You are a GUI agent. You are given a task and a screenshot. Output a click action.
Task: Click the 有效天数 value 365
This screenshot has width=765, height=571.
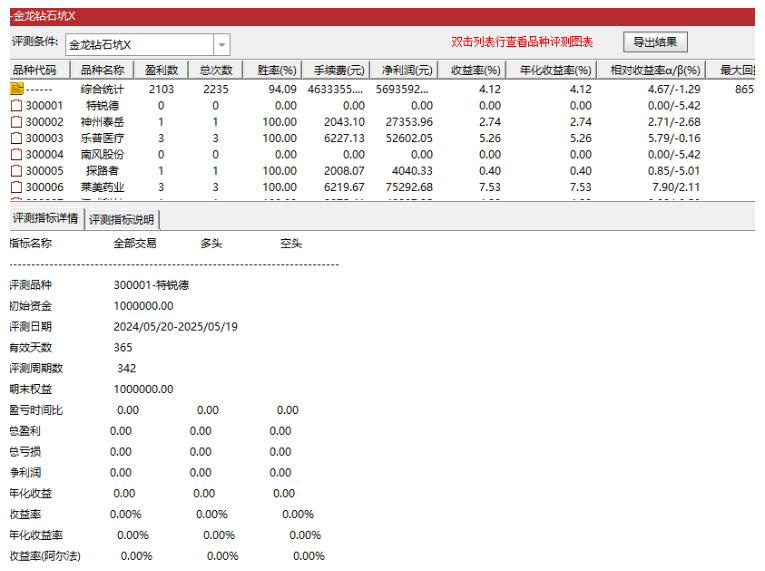coord(123,347)
